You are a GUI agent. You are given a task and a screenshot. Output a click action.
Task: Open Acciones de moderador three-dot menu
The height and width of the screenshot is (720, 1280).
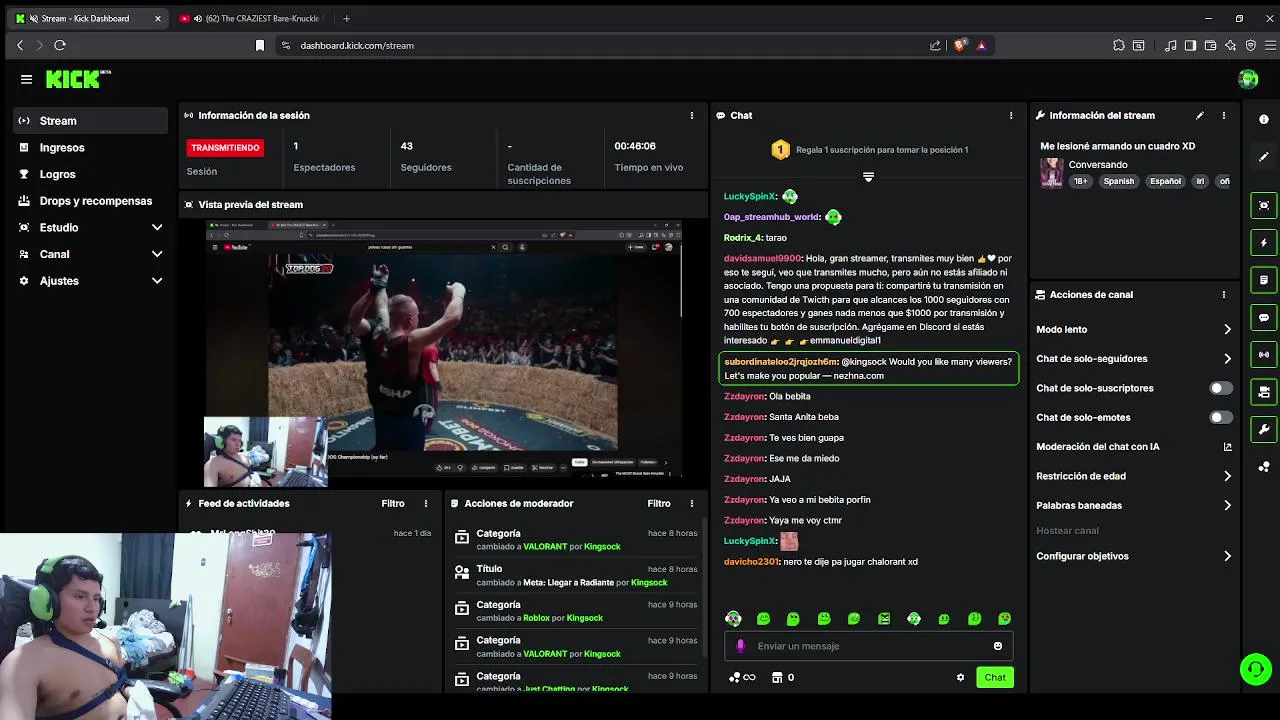691,503
